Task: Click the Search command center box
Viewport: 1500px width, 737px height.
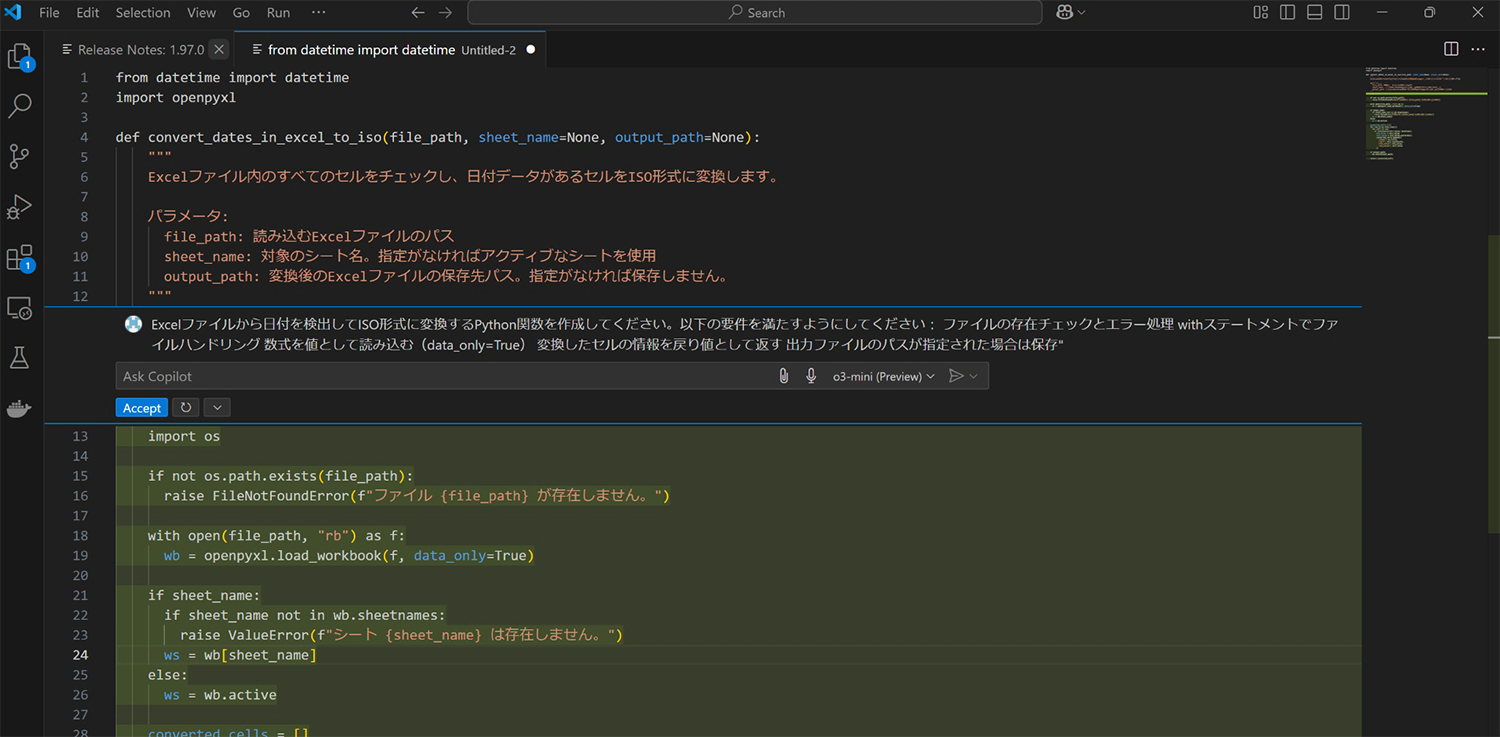Action: [755, 13]
